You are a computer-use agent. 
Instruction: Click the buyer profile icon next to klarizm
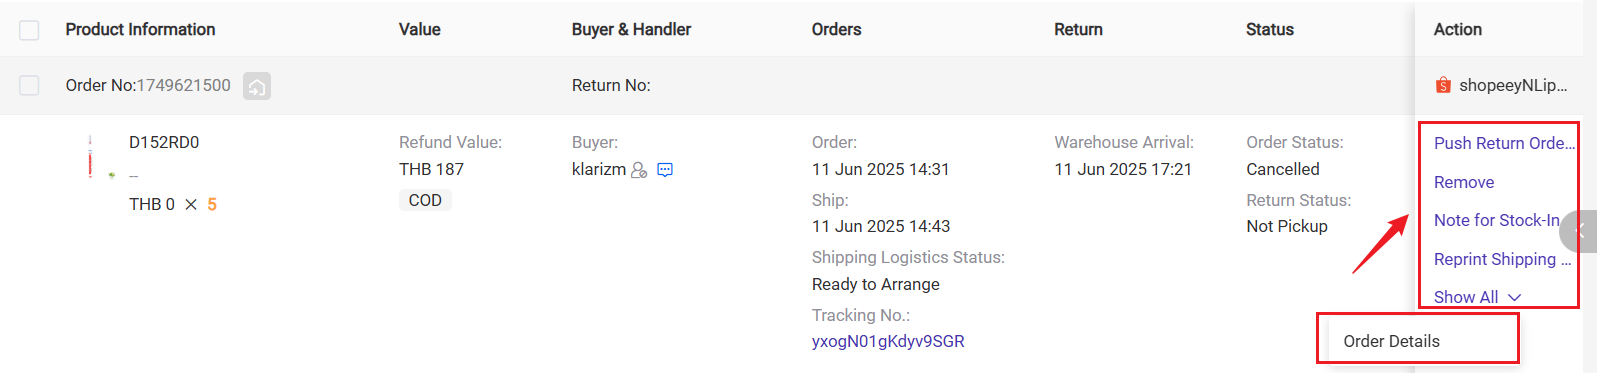(639, 170)
